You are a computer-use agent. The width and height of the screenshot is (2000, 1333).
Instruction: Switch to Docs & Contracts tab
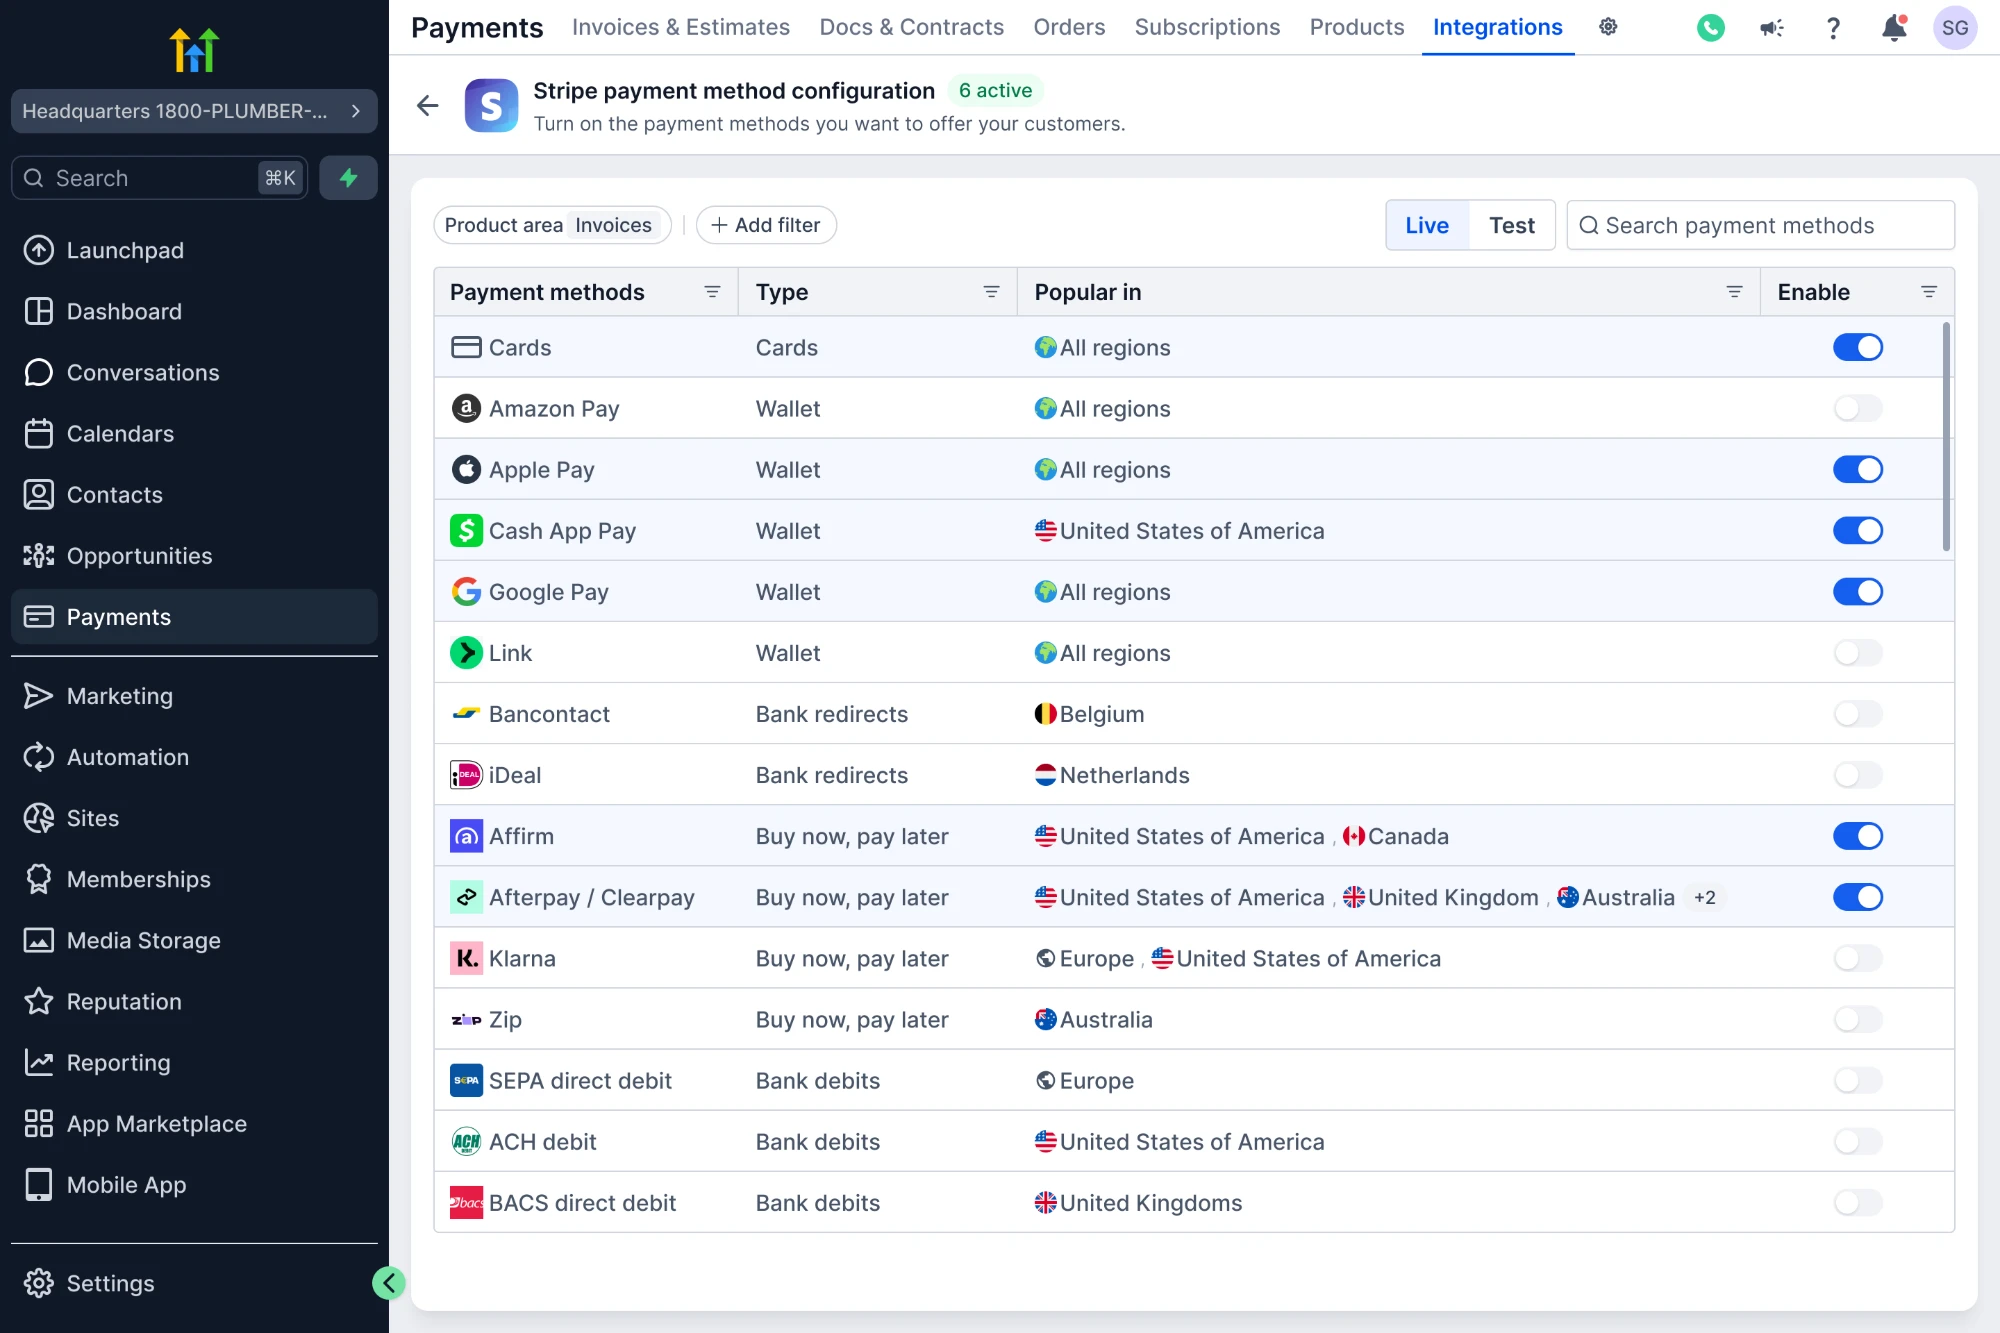tap(911, 27)
